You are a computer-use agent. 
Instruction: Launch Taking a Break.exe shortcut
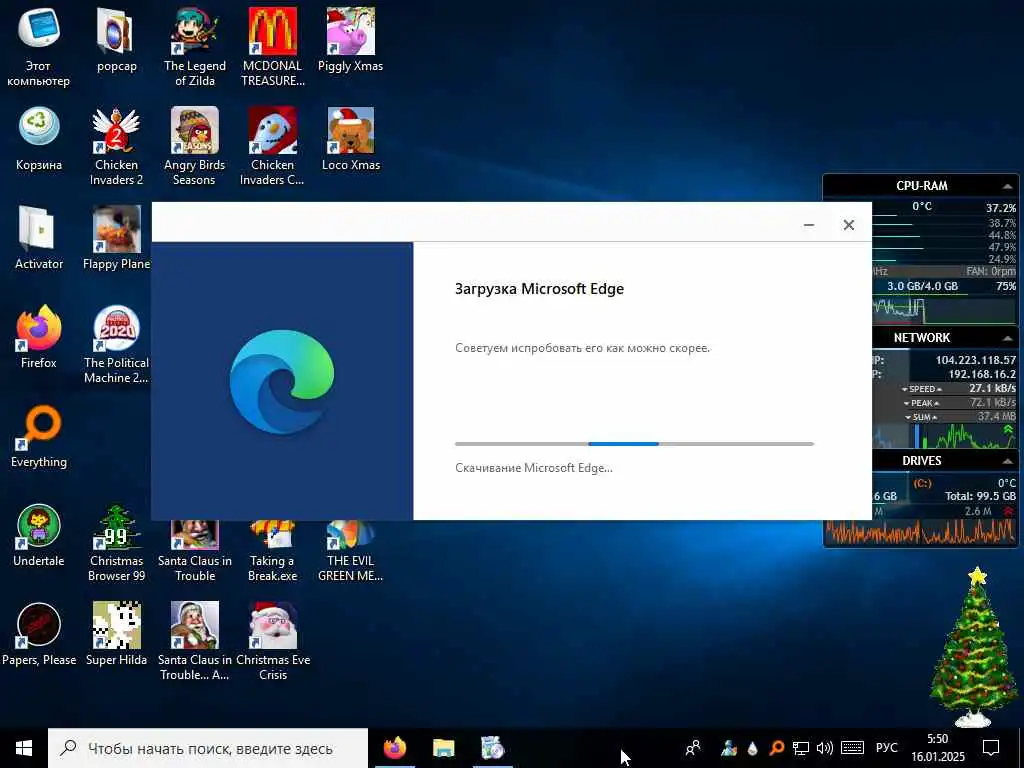coord(272,551)
